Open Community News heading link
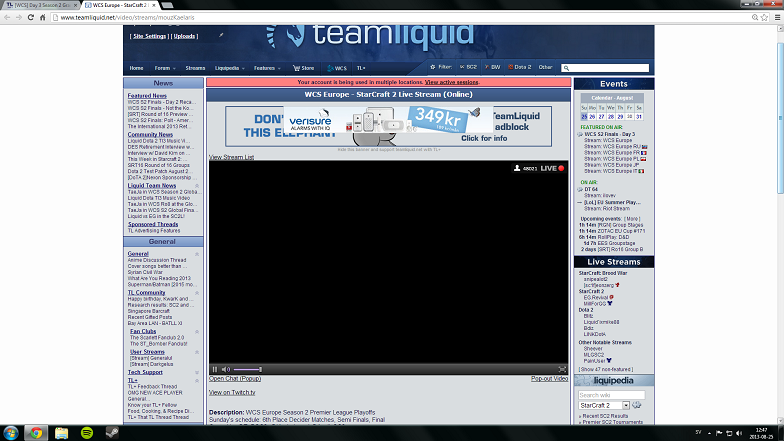Screen dimensions: 784x441 (150, 134)
